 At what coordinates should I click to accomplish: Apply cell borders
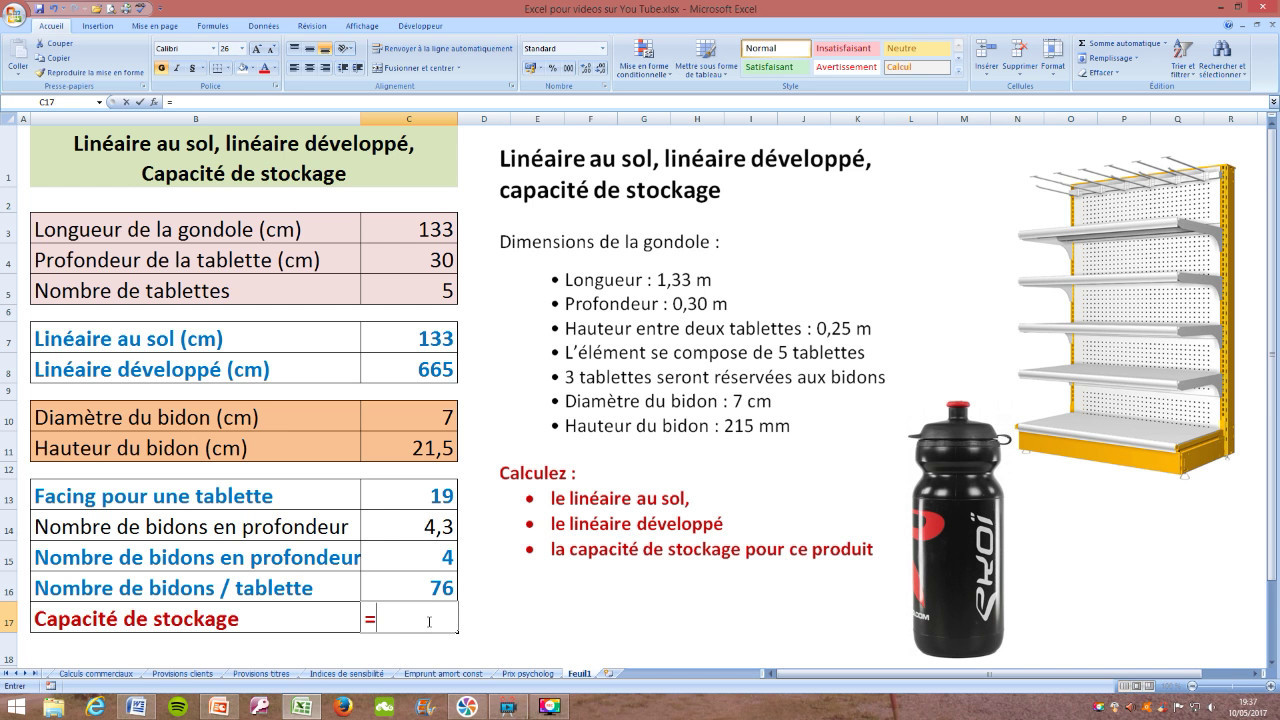coord(216,68)
